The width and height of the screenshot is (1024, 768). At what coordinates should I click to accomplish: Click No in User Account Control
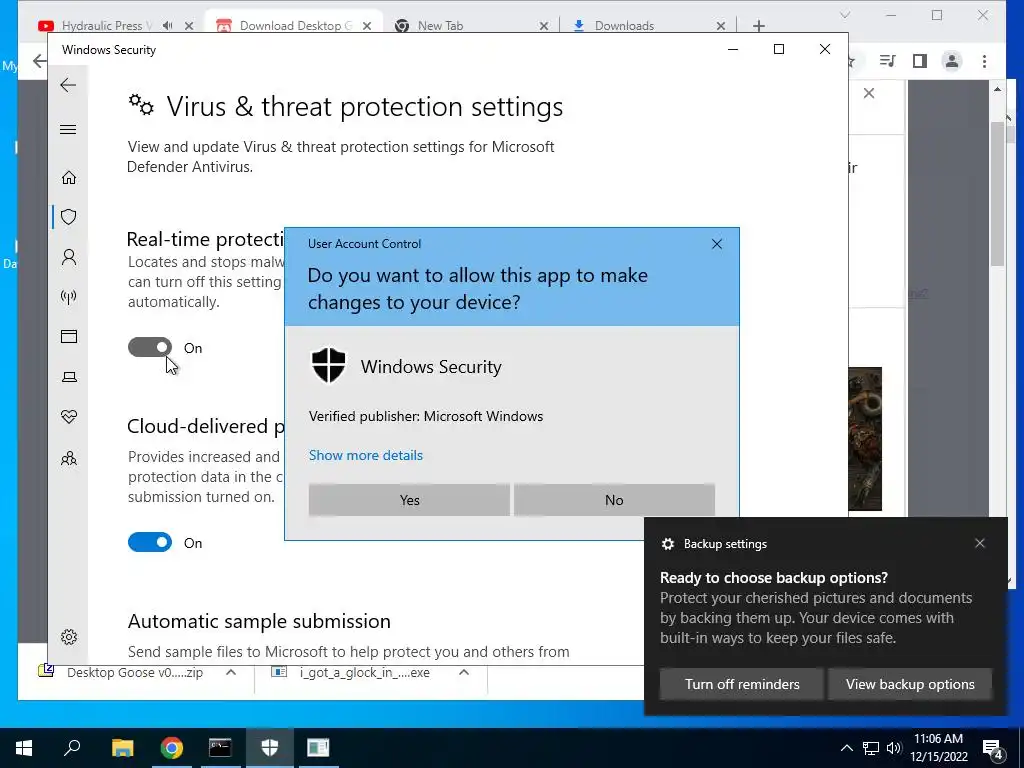(x=614, y=500)
